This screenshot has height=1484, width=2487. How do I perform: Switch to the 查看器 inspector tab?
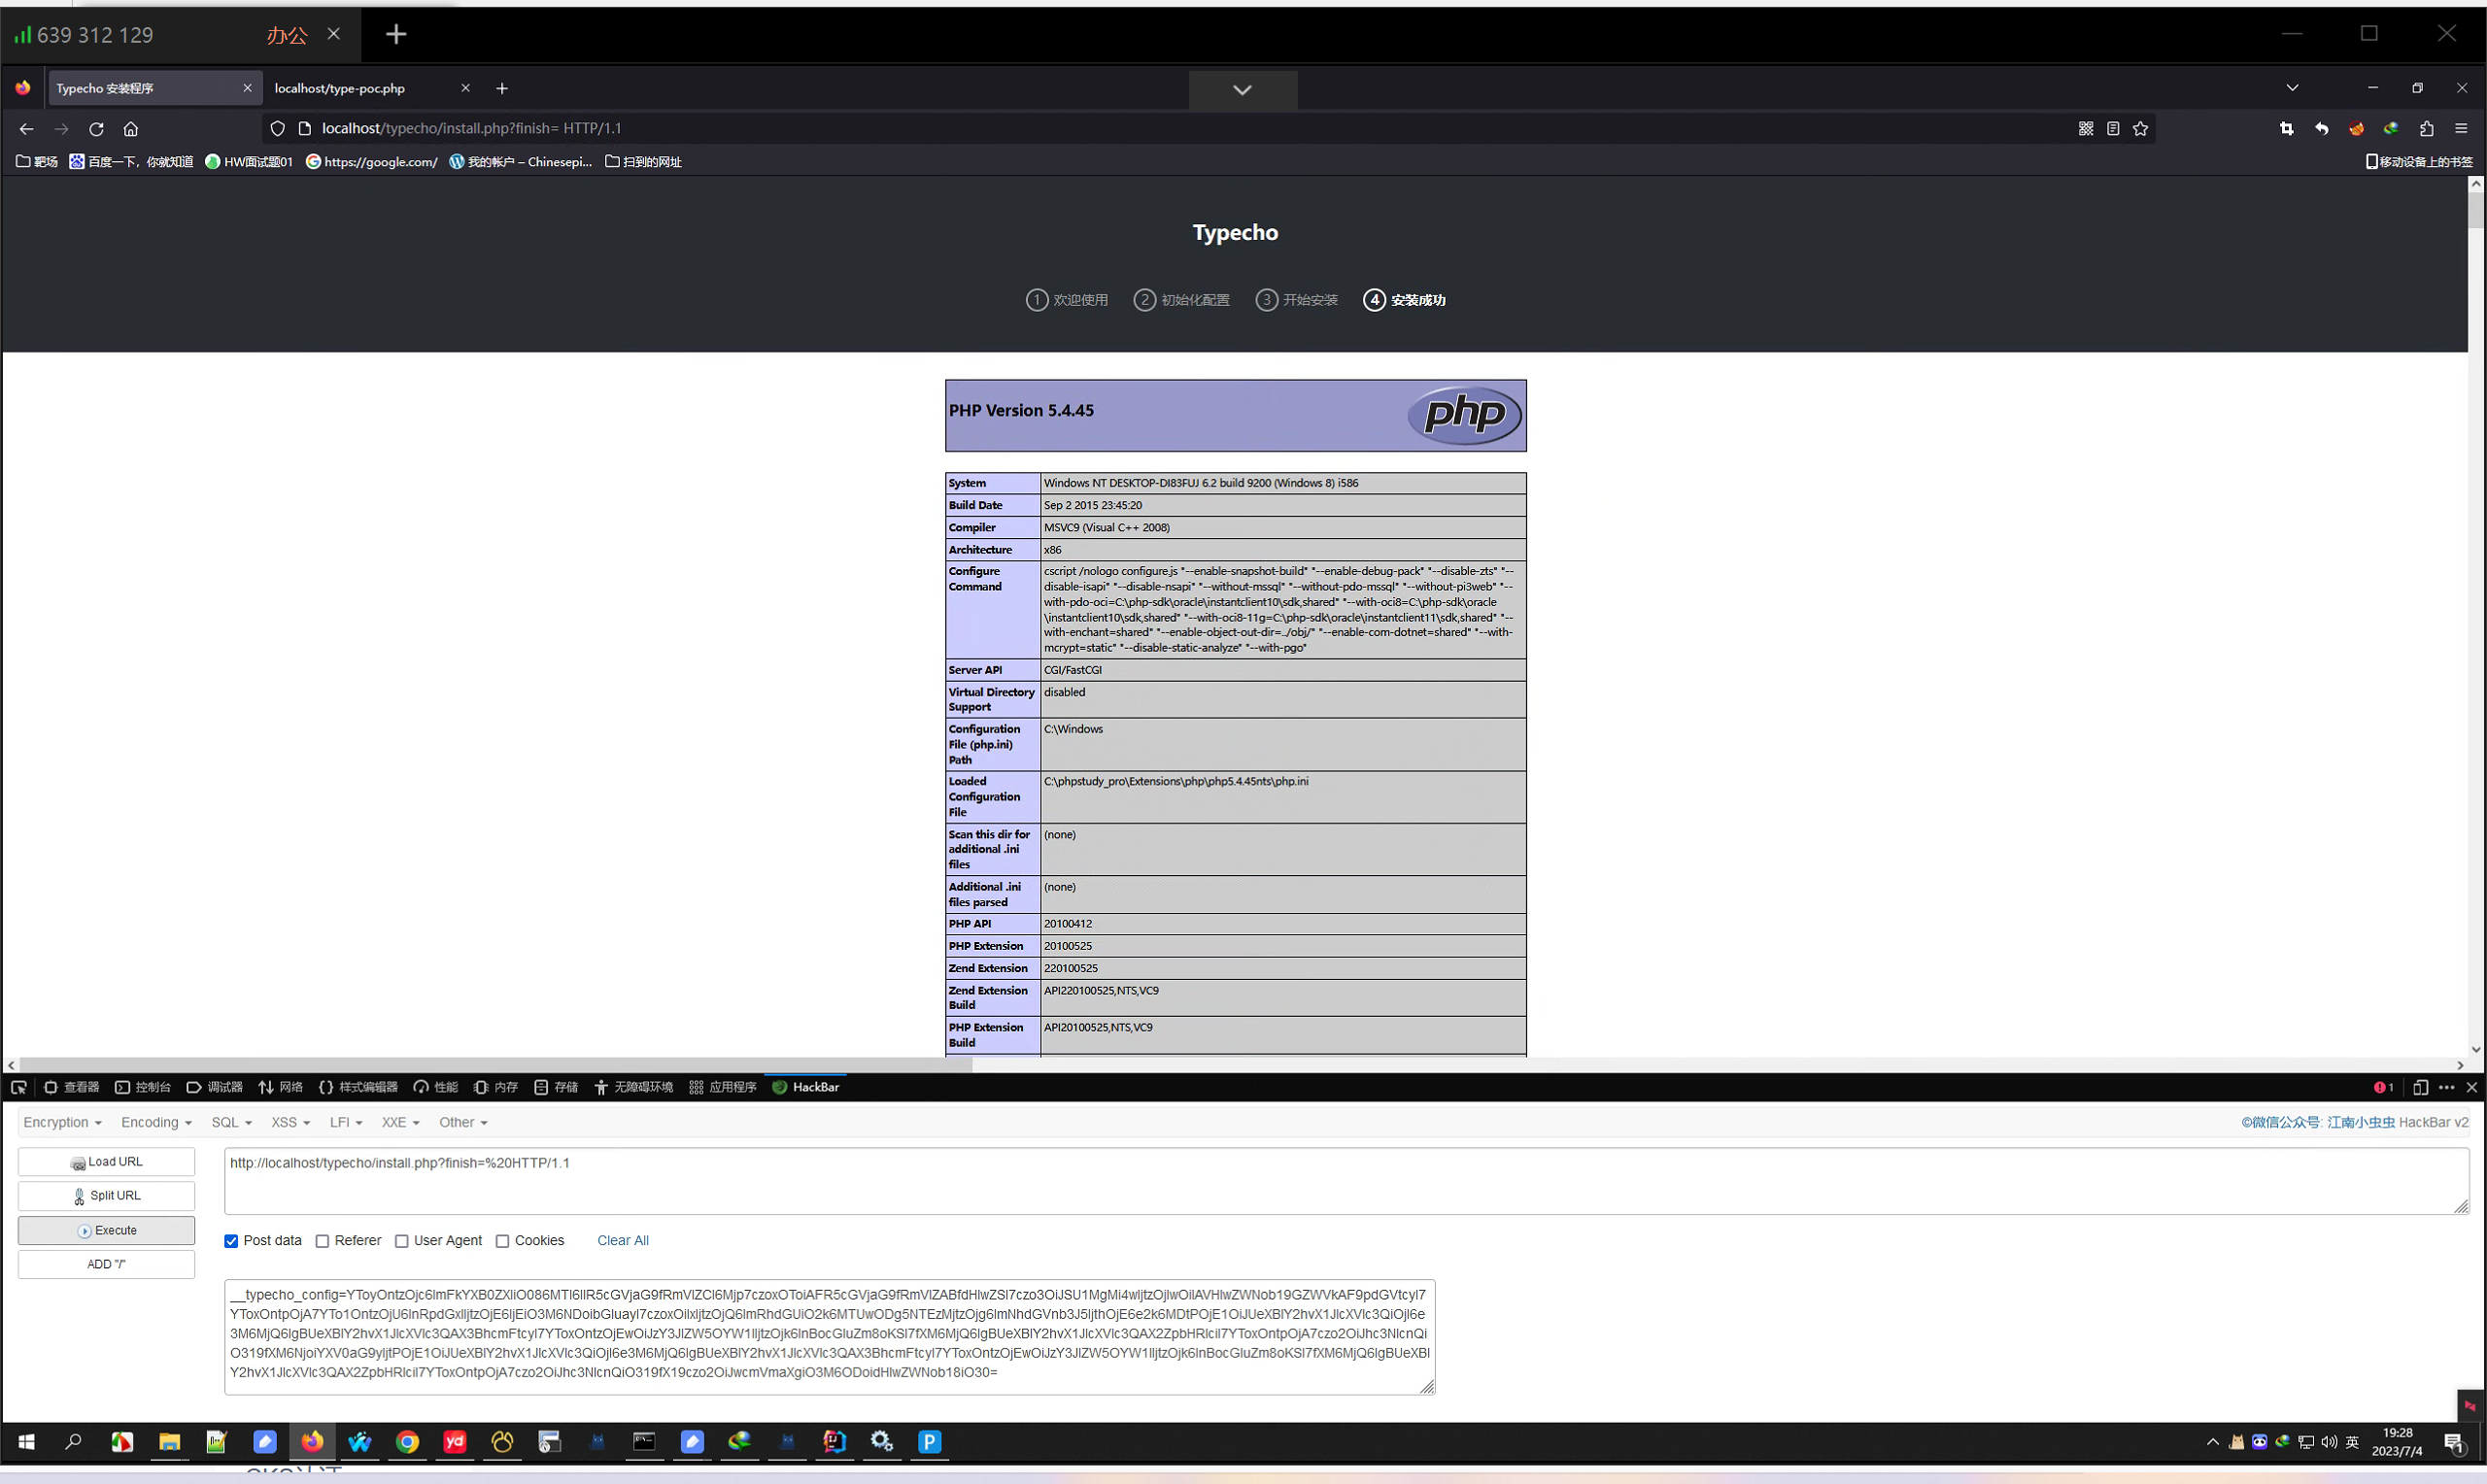[71, 1087]
